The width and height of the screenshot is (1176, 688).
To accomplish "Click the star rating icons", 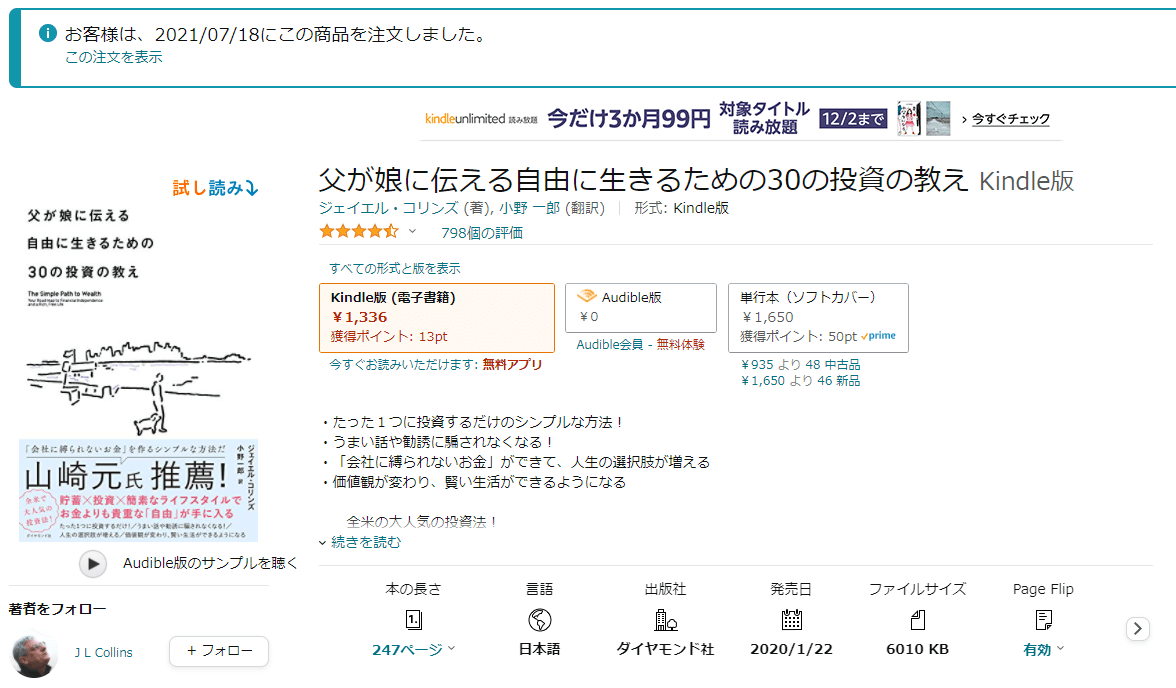I will [x=358, y=232].
